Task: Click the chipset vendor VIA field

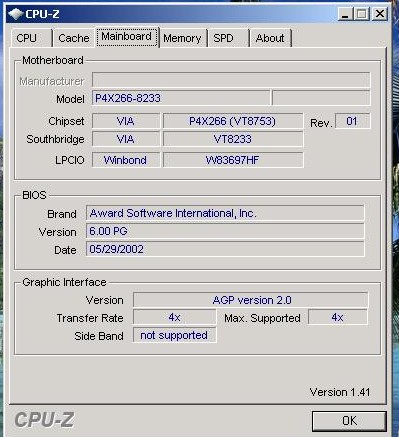Action: click(x=126, y=121)
